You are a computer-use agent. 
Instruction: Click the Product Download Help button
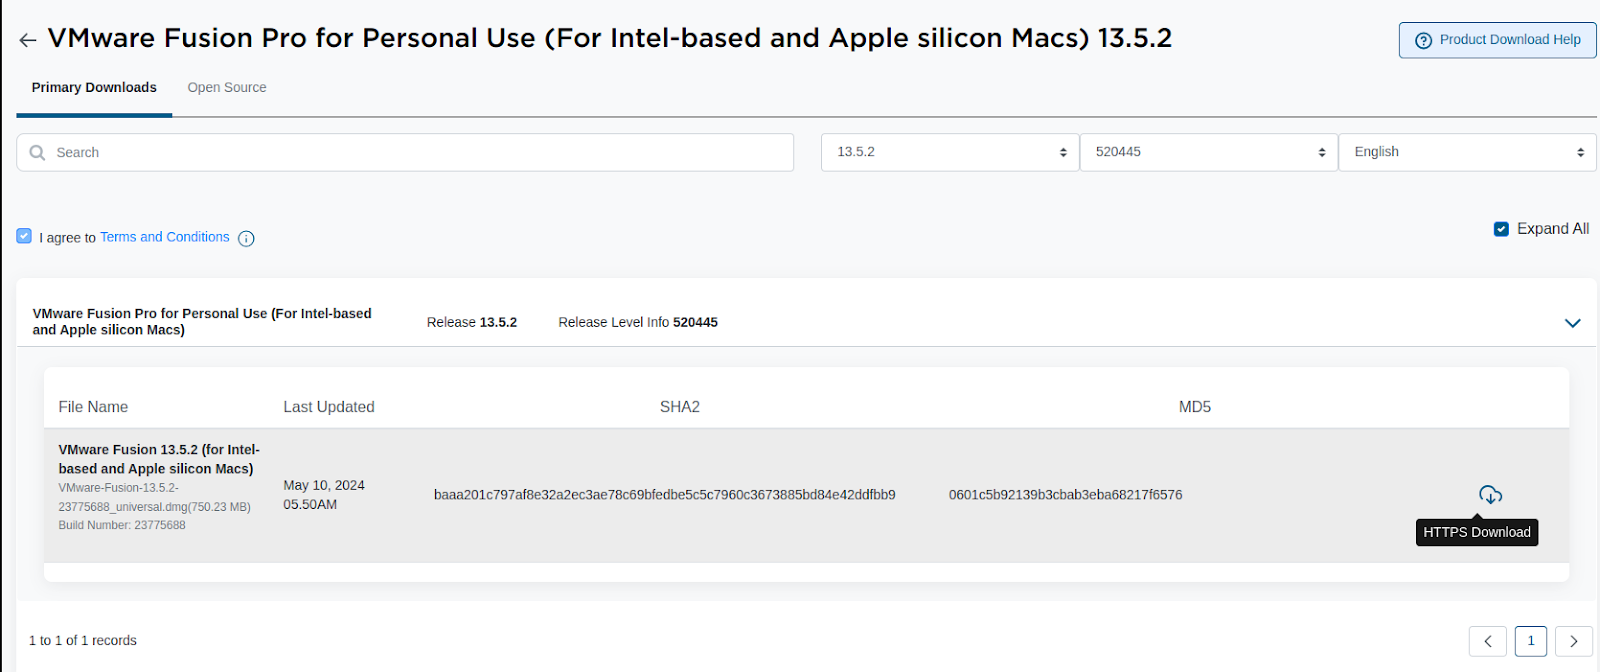[1497, 40]
